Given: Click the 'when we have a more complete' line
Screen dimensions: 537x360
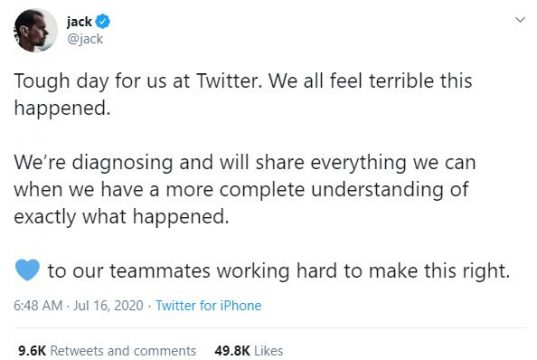Looking at the screenshot, I should coord(241,190).
